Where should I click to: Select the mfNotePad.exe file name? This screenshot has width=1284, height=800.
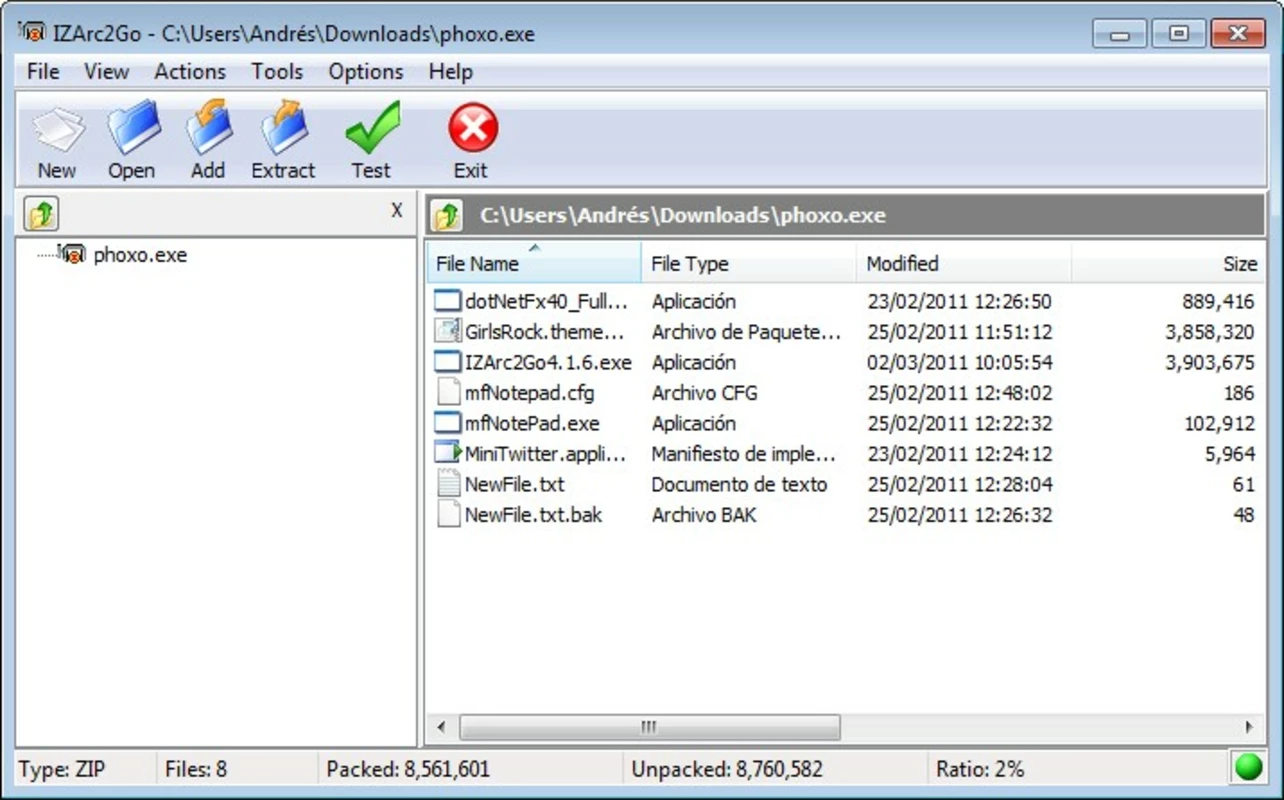tap(532, 423)
